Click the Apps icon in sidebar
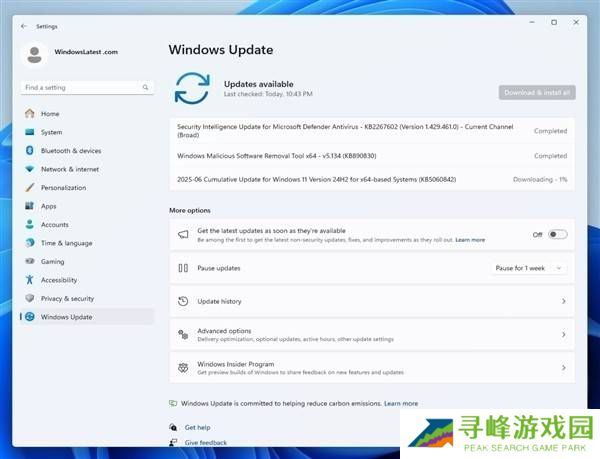 [30, 206]
